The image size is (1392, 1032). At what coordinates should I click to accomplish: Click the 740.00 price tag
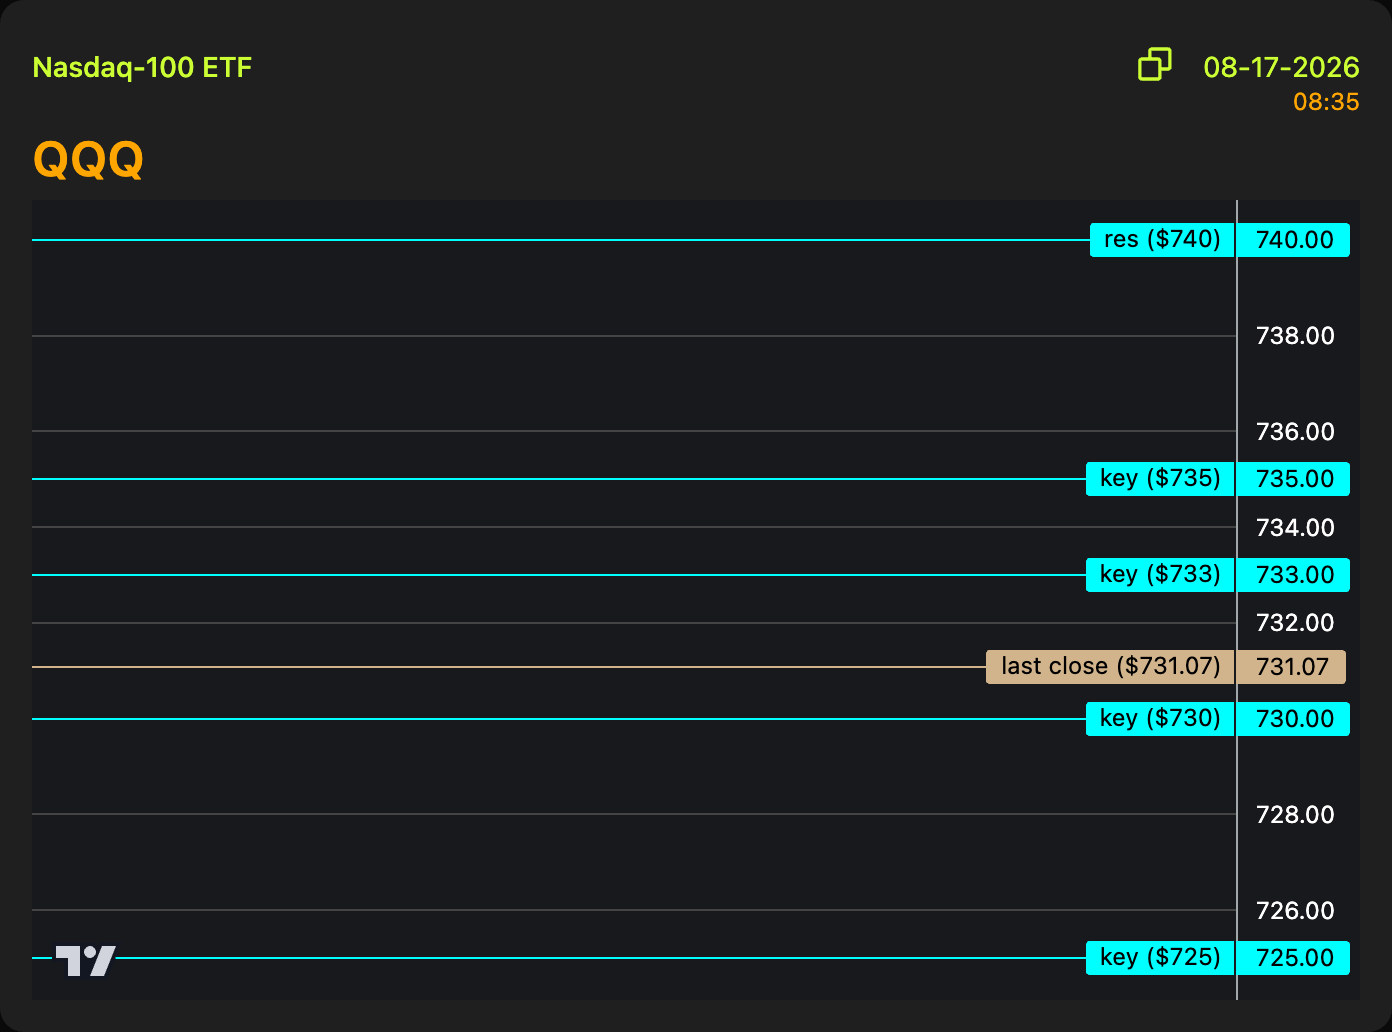click(x=1294, y=240)
